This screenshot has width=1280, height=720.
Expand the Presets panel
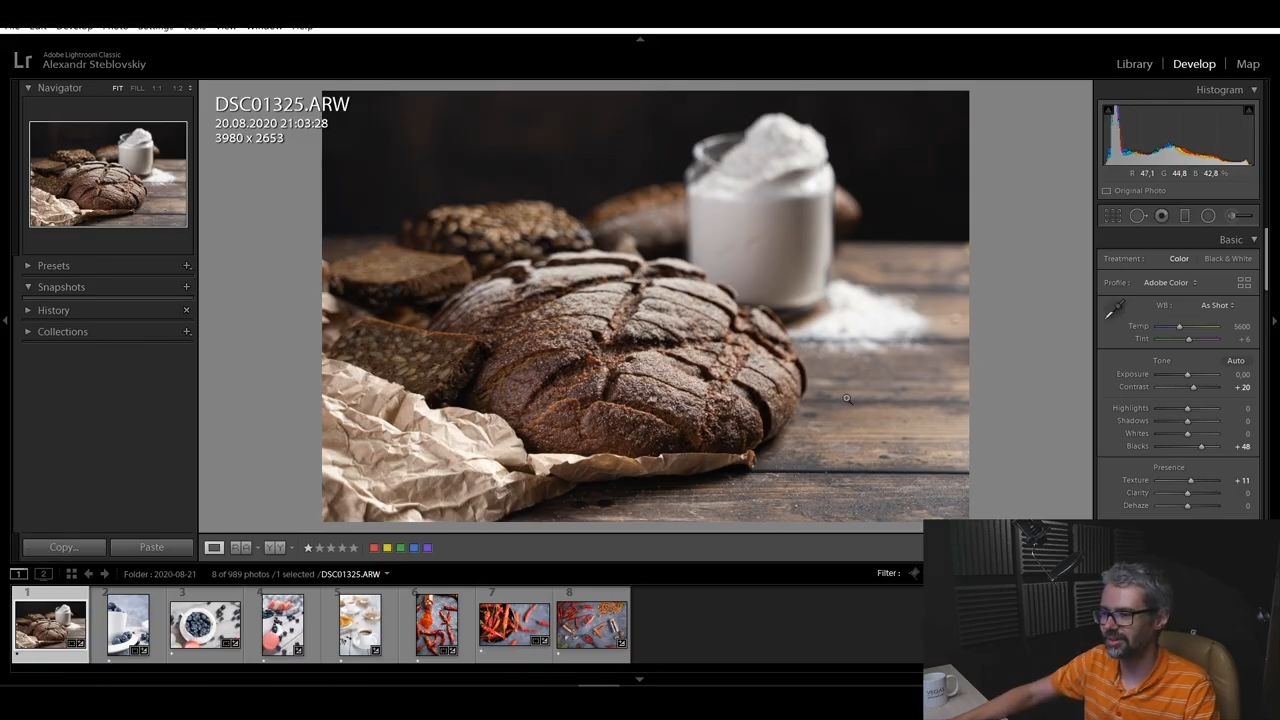(28, 266)
